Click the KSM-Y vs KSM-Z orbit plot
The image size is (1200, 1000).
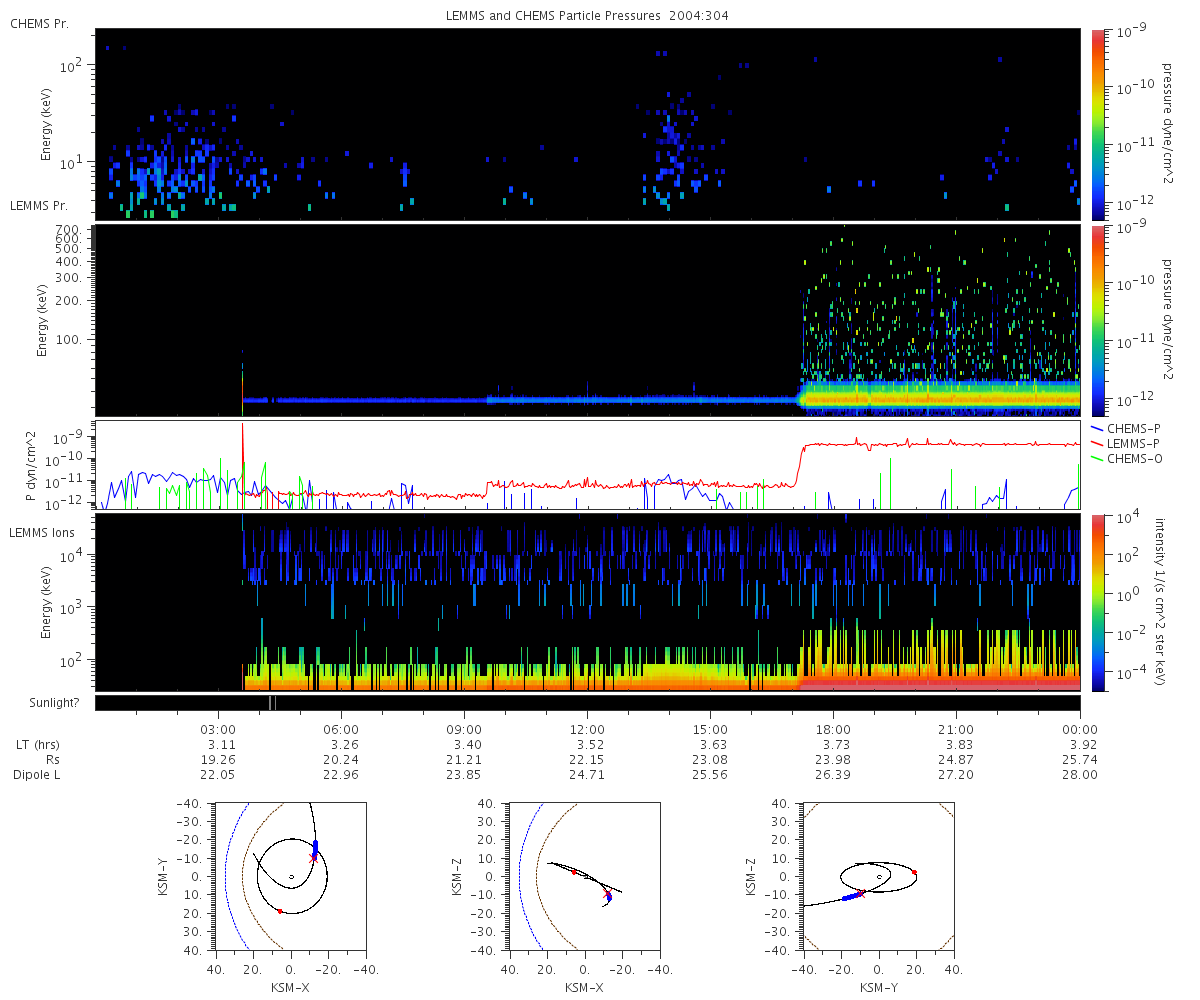878,875
